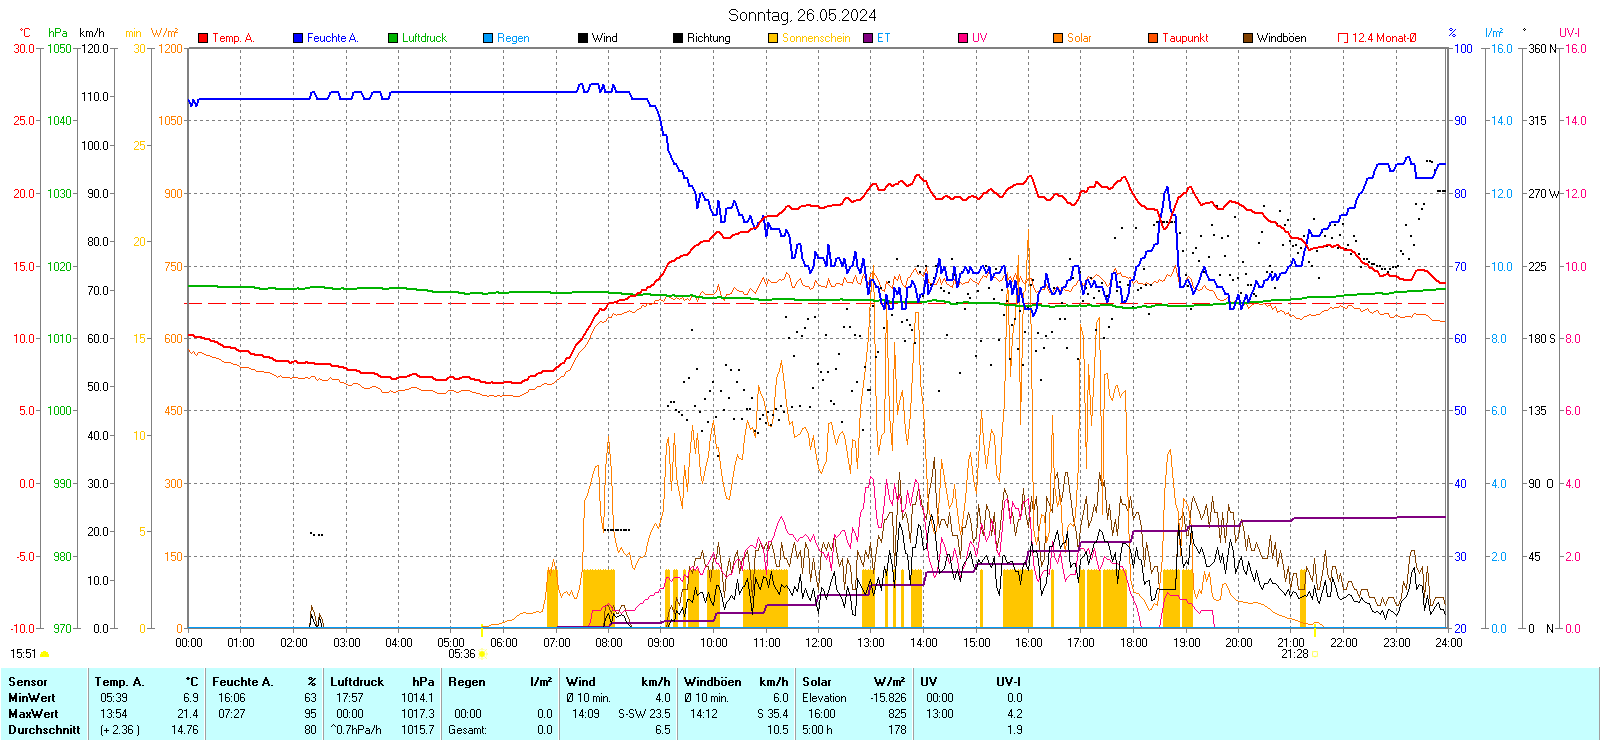Click the sunrise sun icon at 05:36
The width and height of the screenshot is (1600, 740).
point(483,654)
